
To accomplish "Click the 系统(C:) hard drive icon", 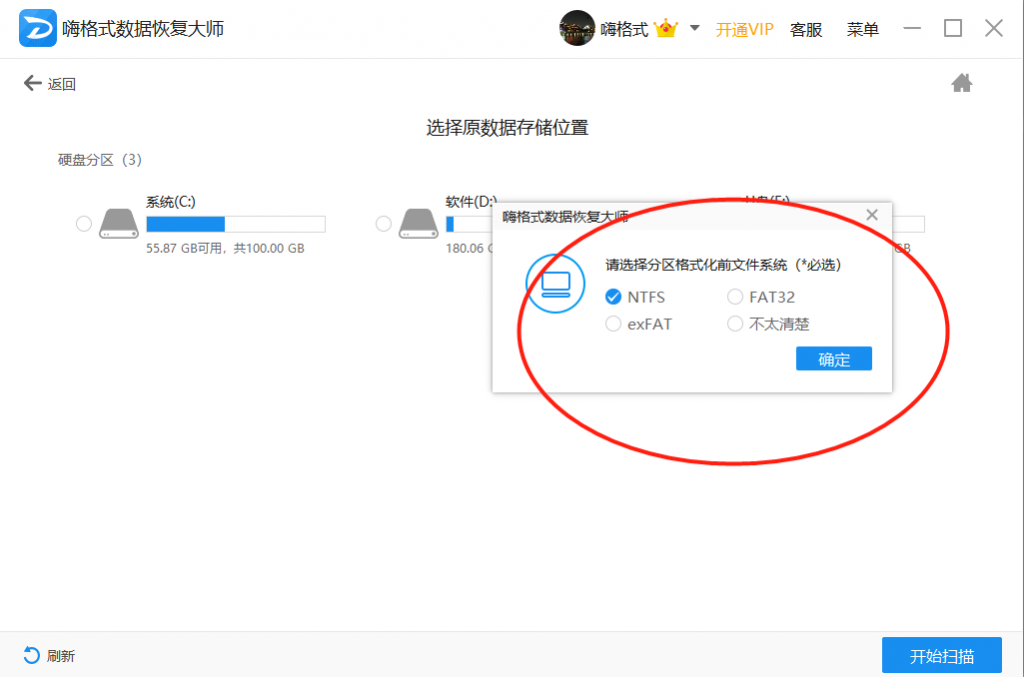I will (x=118, y=224).
